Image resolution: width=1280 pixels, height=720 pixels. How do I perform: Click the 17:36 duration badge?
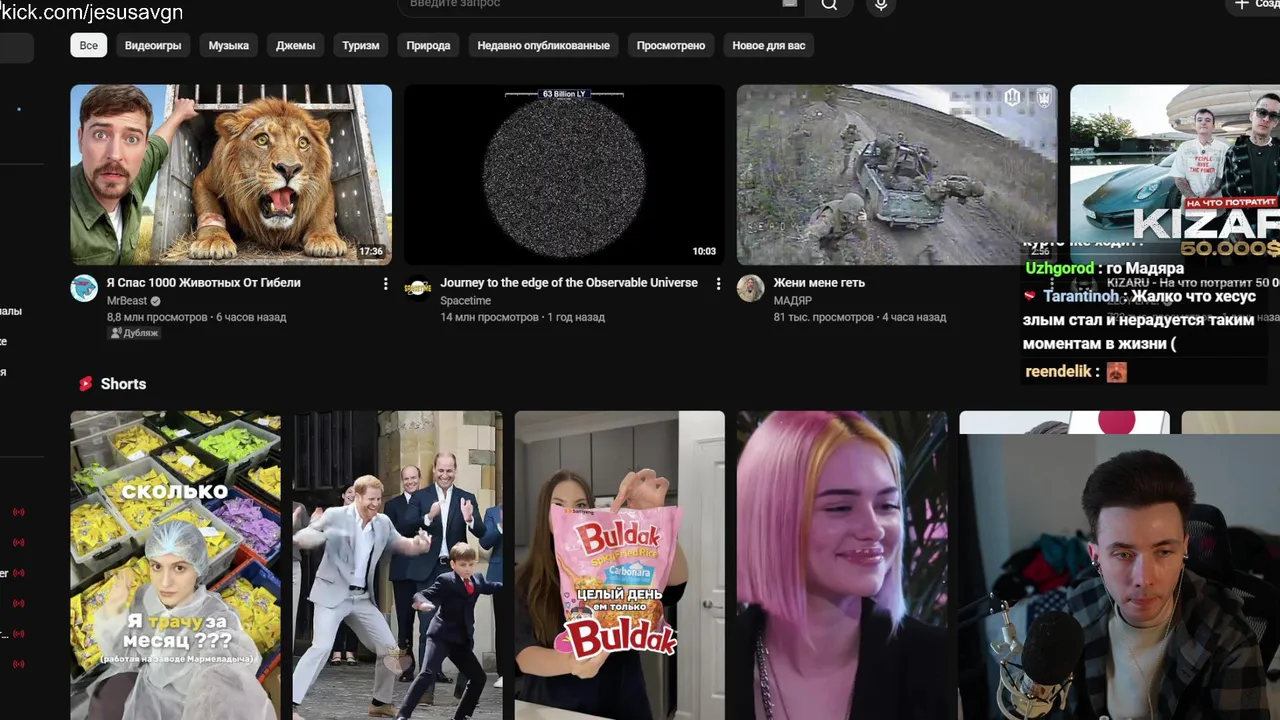371,252
